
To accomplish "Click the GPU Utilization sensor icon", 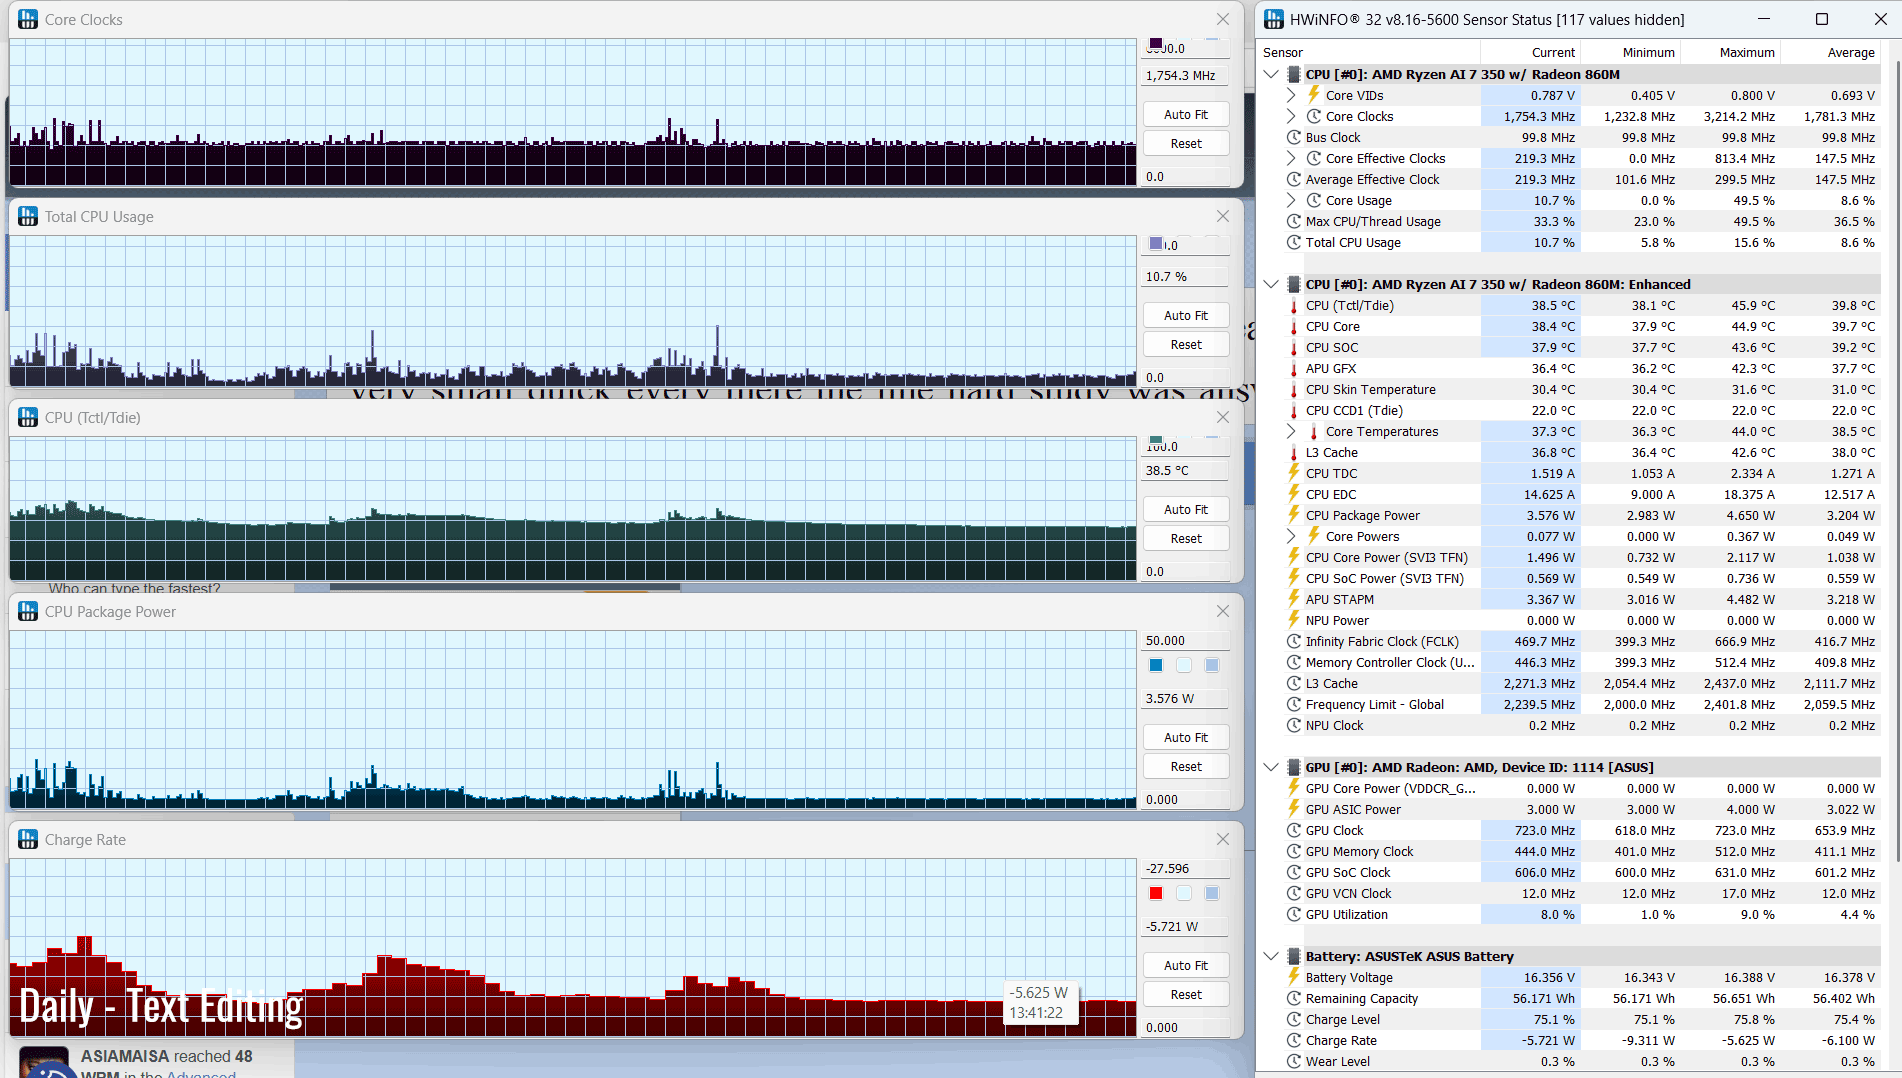I will pyautogui.click(x=1294, y=915).
